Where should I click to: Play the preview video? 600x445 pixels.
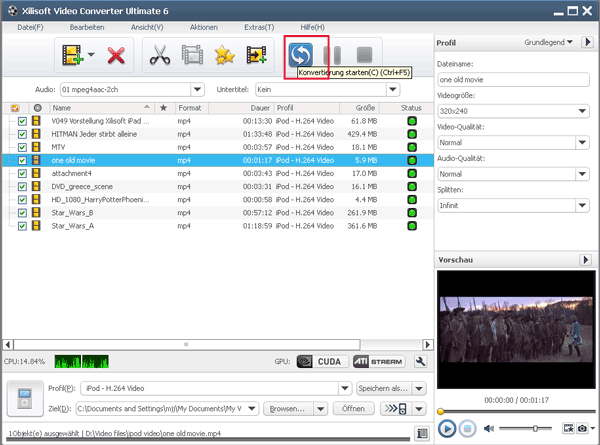click(447, 428)
